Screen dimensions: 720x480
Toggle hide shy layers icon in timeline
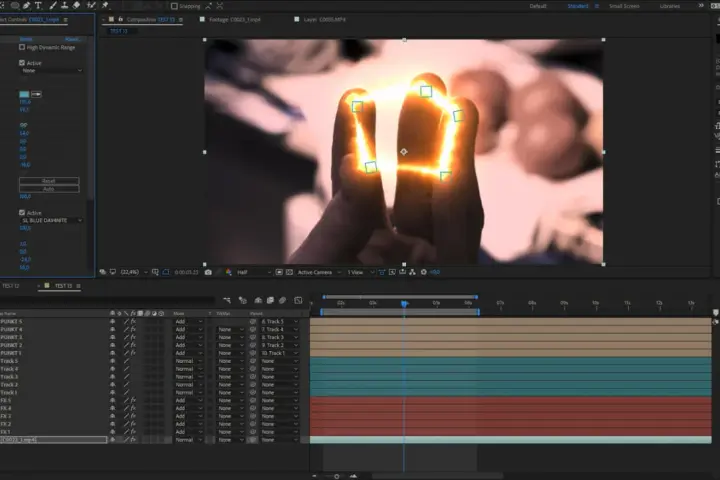click(258, 300)
